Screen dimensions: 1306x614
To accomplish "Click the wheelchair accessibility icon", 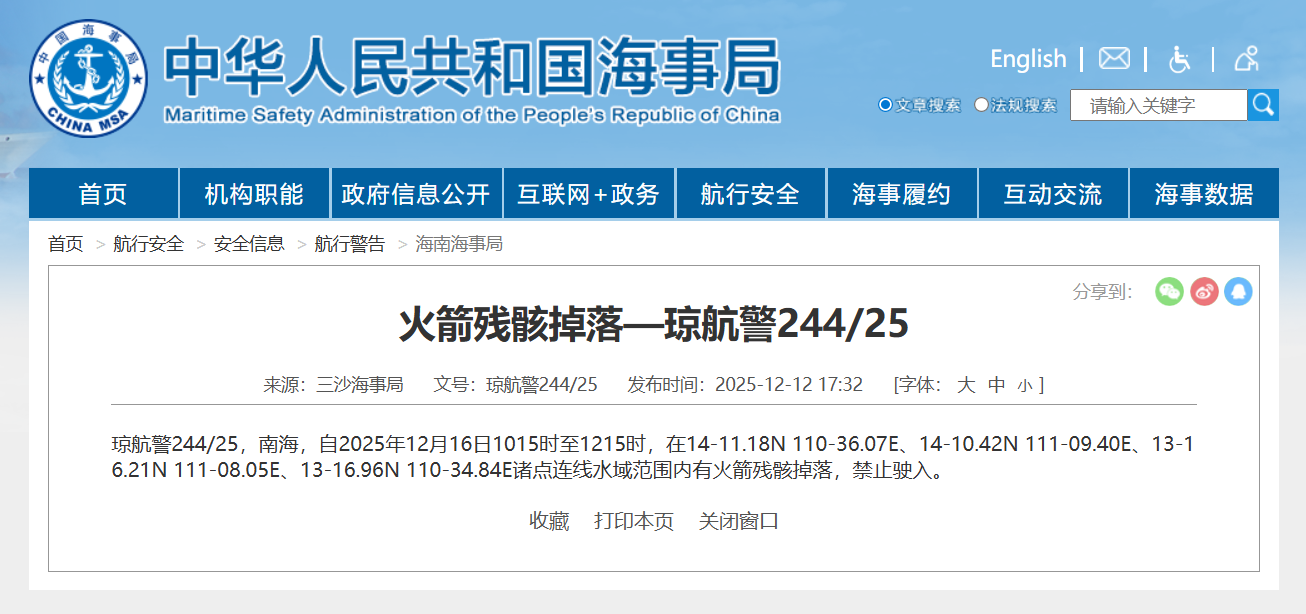I will click(x=1180, y=59).
